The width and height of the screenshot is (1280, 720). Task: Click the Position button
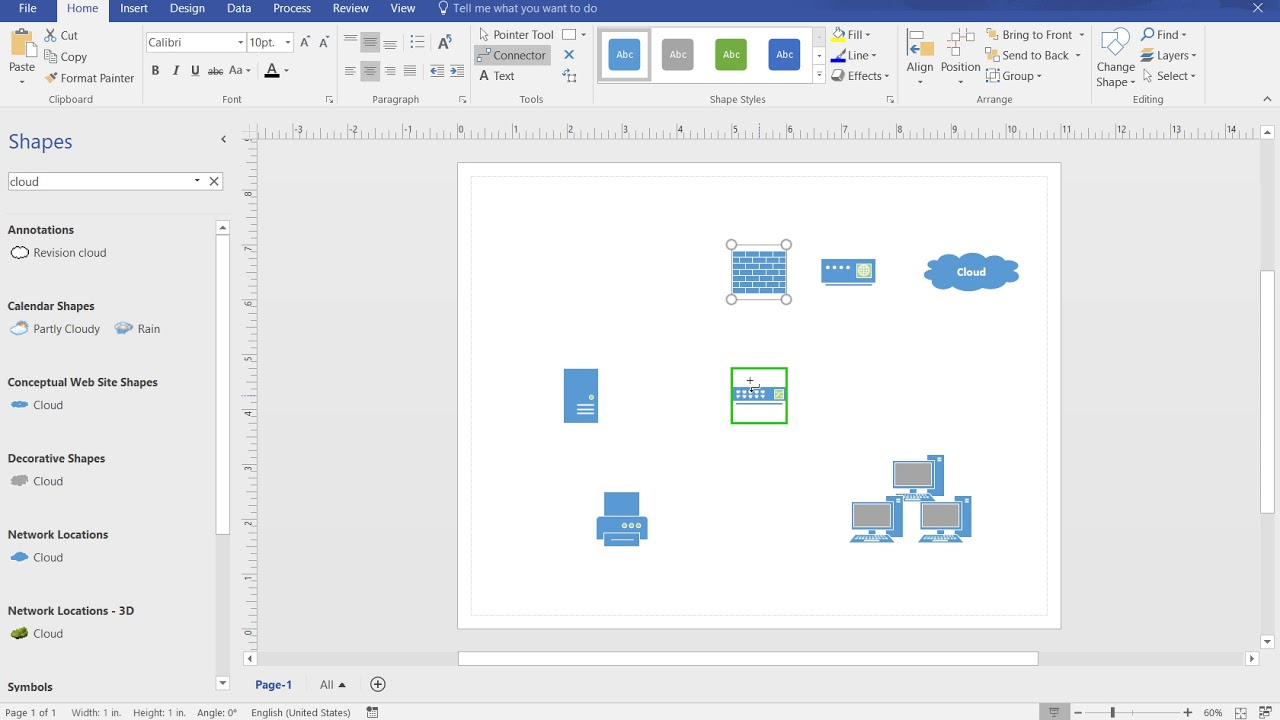[x=960, y=56]
